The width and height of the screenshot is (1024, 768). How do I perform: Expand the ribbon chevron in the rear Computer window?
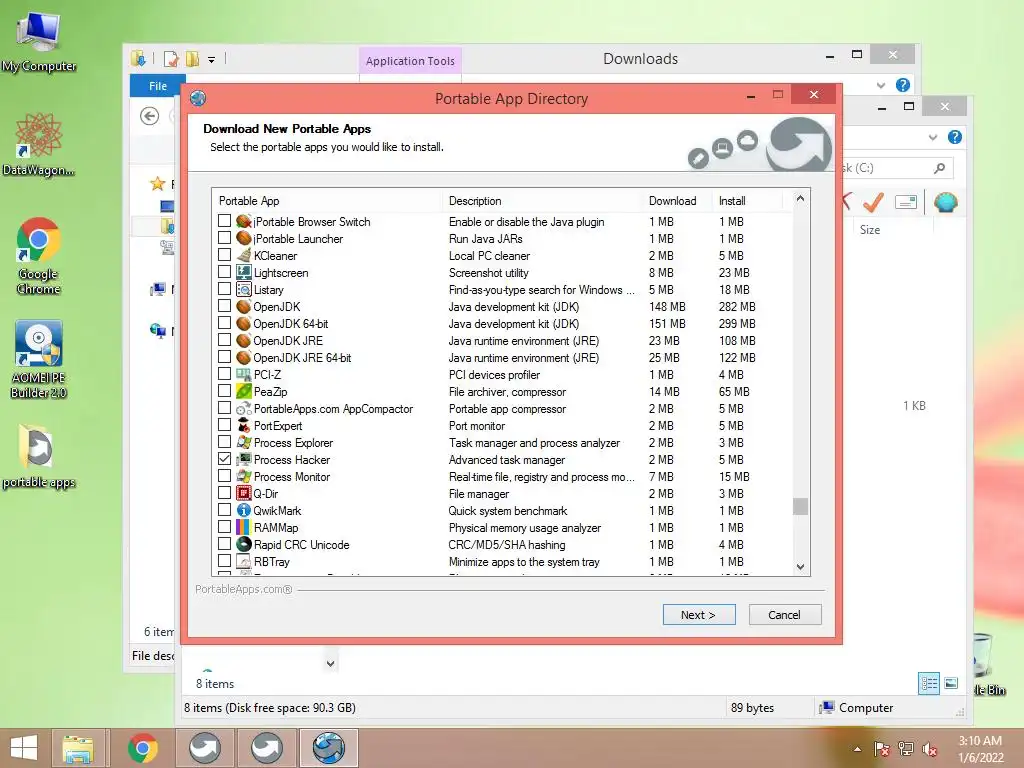[x=933, y=137]
